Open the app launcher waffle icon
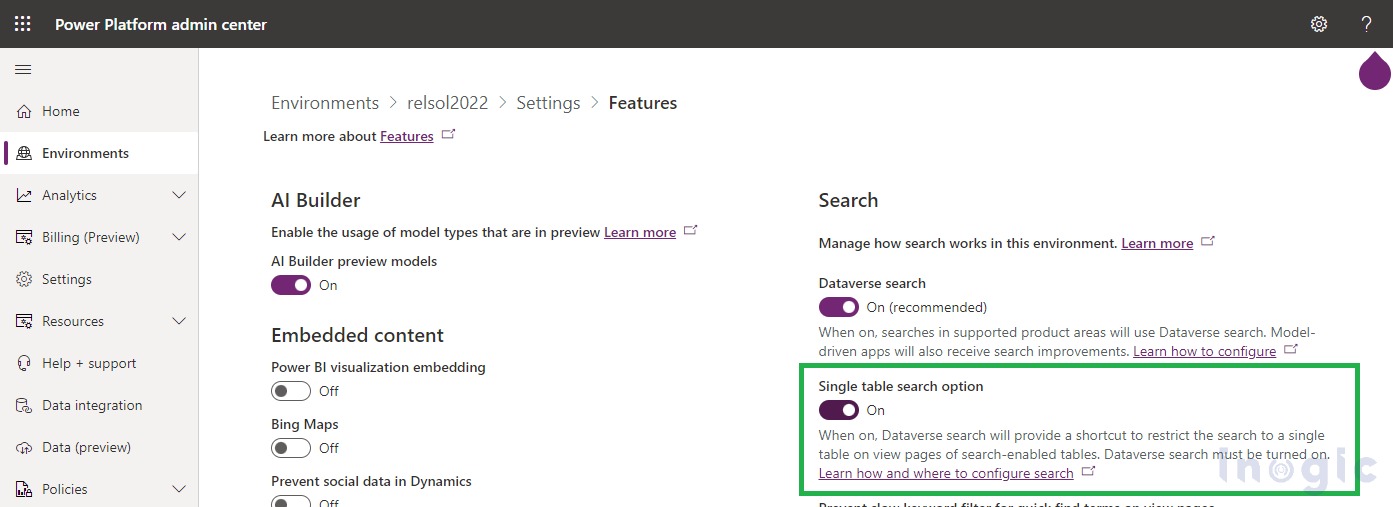The height and width of the screenshot is (507, 1393). click(22, 24)
